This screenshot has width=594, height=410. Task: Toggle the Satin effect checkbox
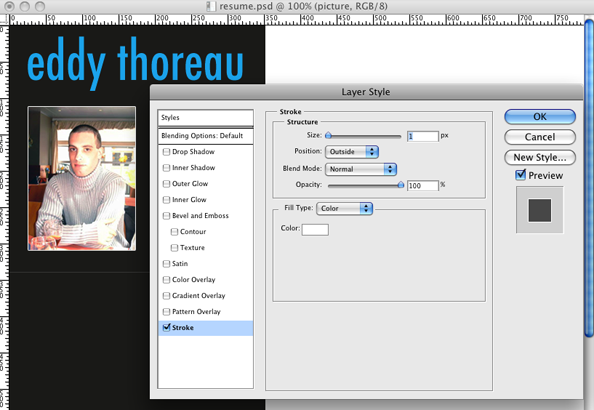tap(166, 264)
